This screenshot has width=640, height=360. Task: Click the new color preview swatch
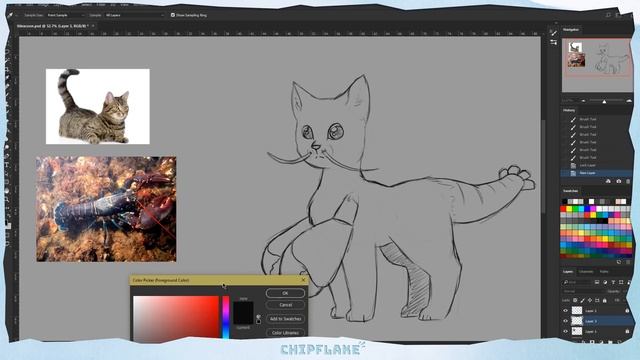coord(243,307)
